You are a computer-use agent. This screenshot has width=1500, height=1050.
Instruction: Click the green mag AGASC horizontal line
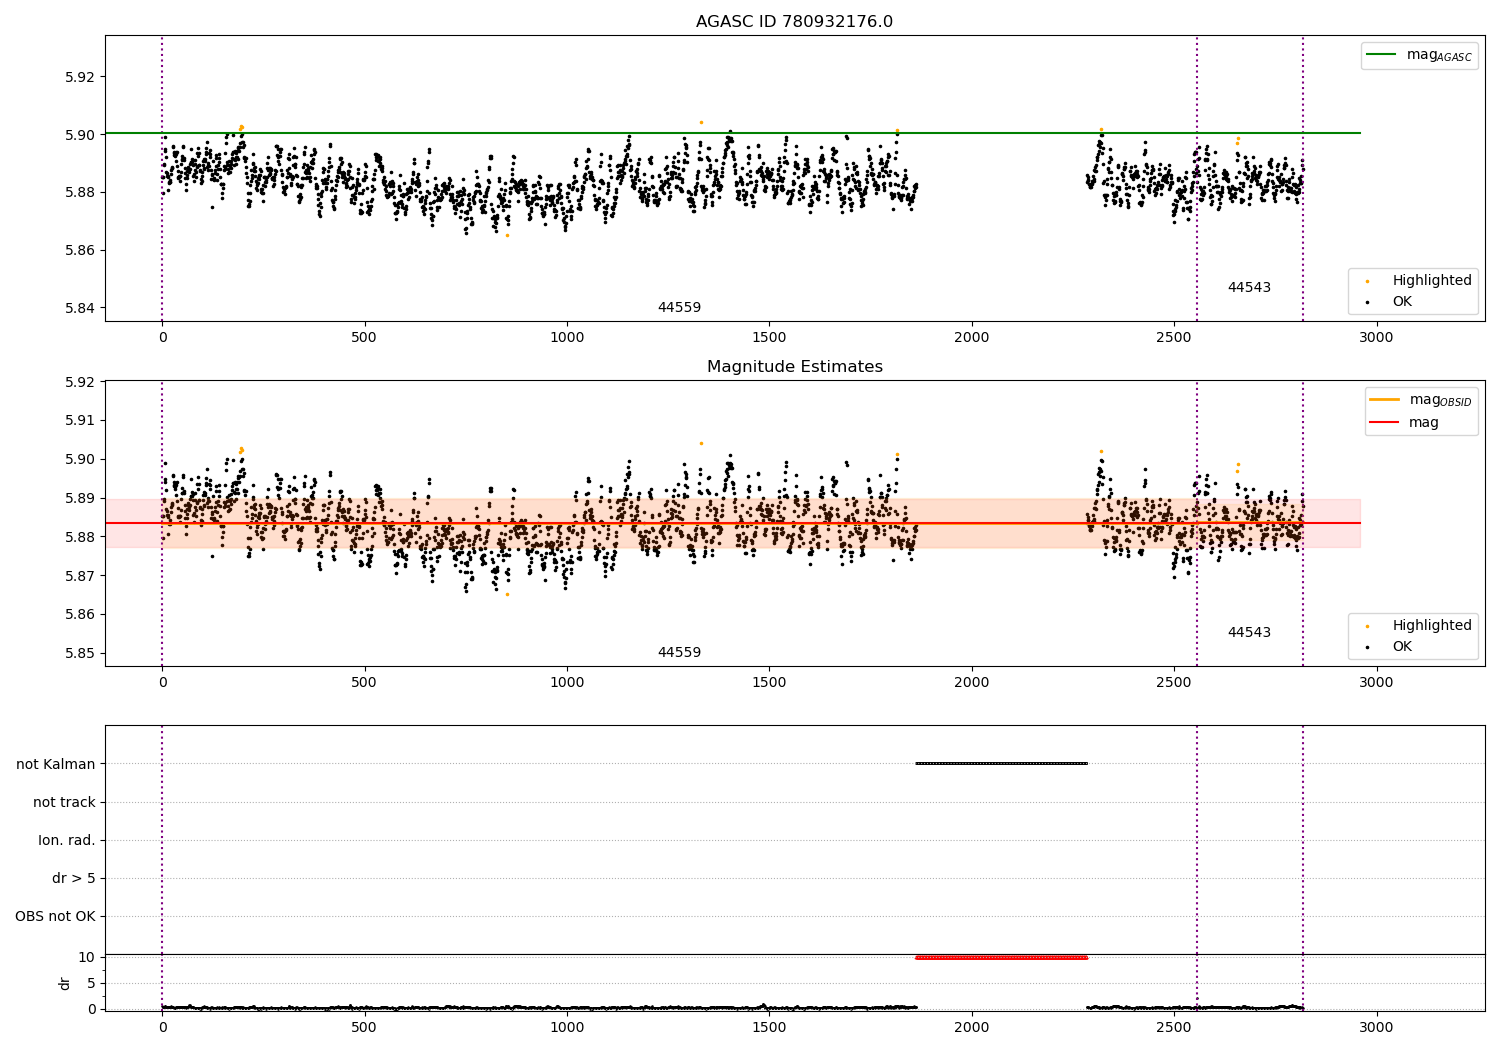(x=733, y=133)
